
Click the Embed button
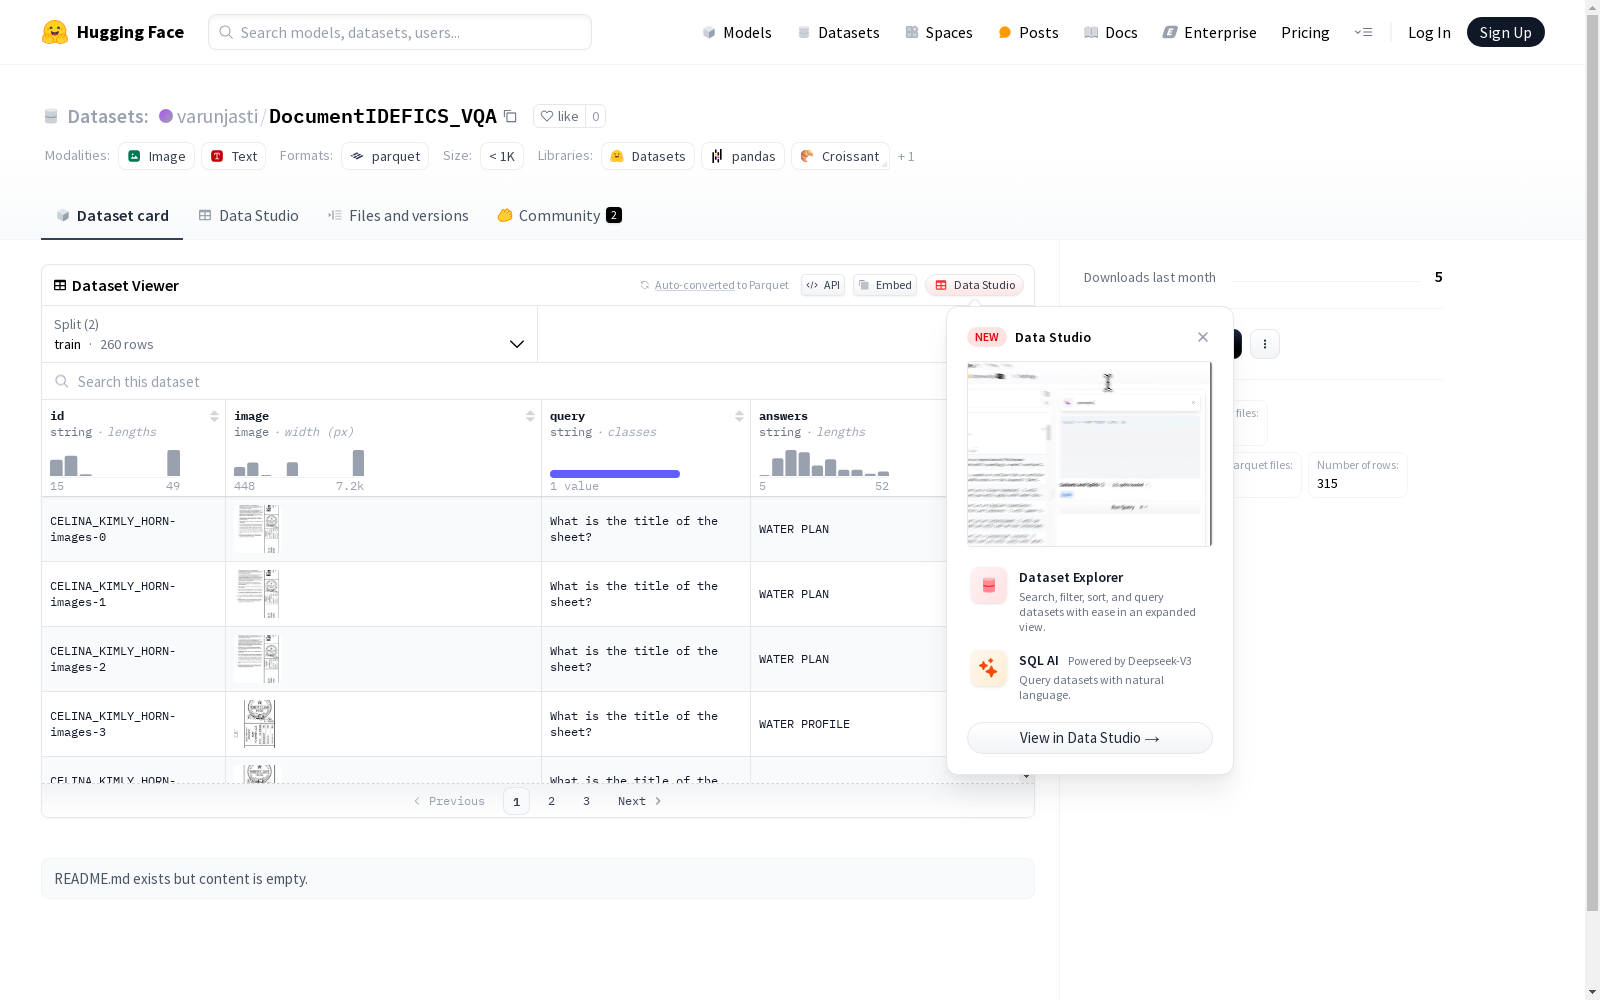pyautogui.click(x=885, y=285)
